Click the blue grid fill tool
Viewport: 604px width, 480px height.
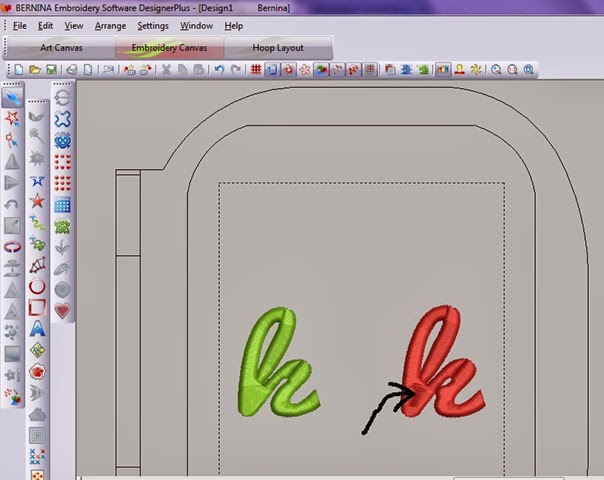pyautogui.click(x=62, y=205)
